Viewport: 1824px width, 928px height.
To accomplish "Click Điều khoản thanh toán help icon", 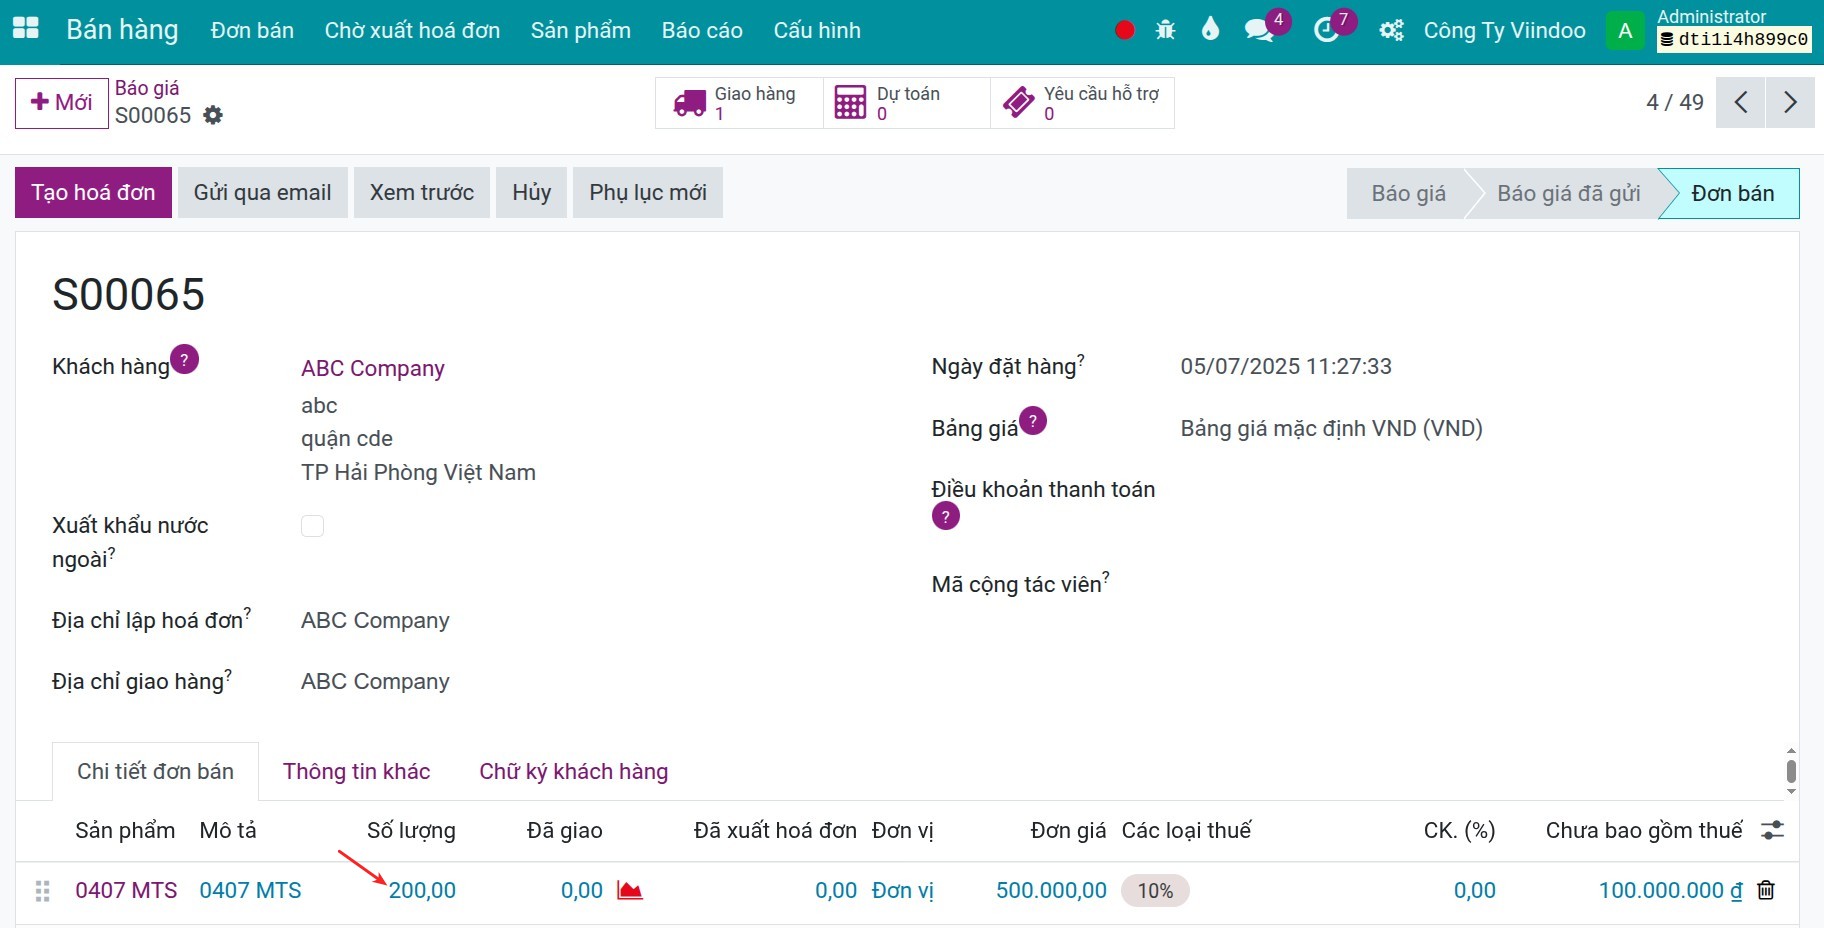I will 945,516.
